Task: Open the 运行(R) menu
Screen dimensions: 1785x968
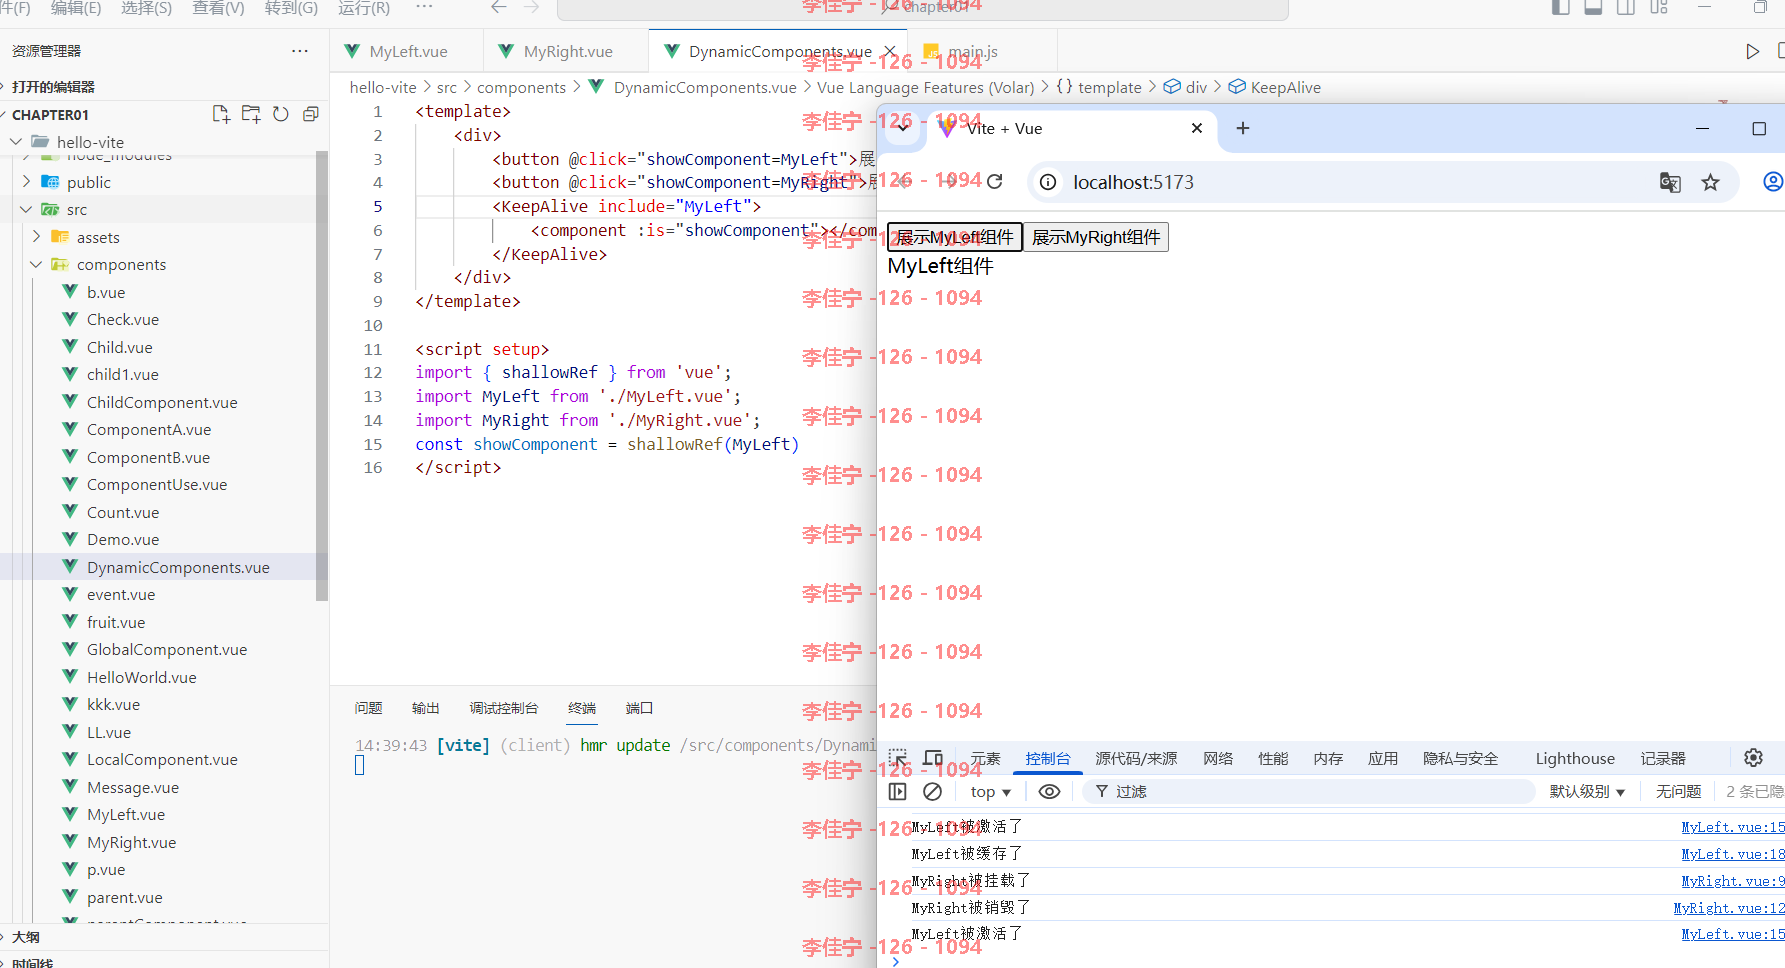Action: (x=364, y=8)
